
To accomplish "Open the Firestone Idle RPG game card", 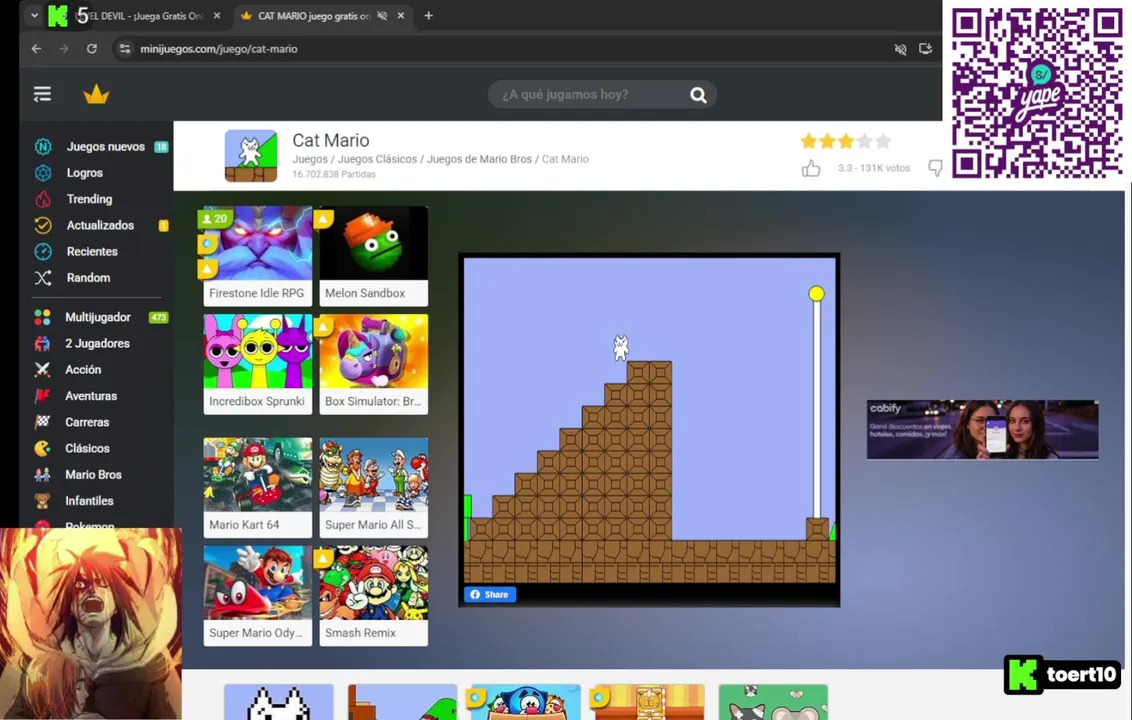I will [x=258, y=256].
